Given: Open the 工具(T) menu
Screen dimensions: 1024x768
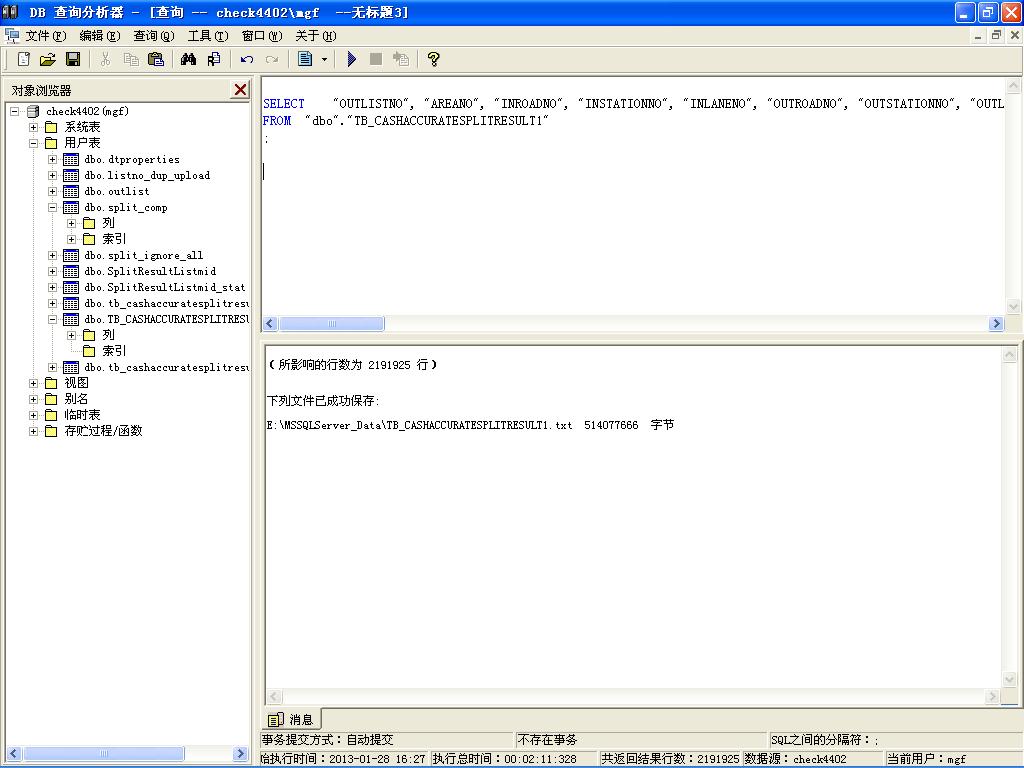Looking at the screenshot, I should click(207, 36).
